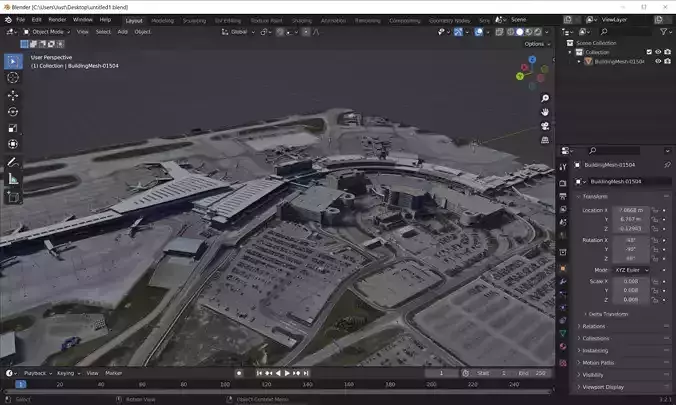Lock Location X value
The height and width of the screenshot is (405, 676).
point(655,210)
